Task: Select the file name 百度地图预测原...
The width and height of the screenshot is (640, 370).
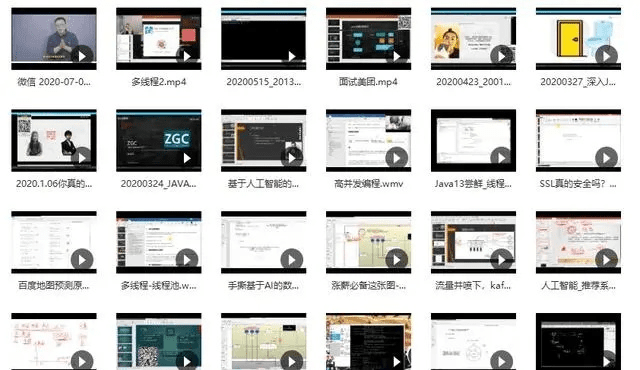Action: pyautogui.click(x=54, y=286)
